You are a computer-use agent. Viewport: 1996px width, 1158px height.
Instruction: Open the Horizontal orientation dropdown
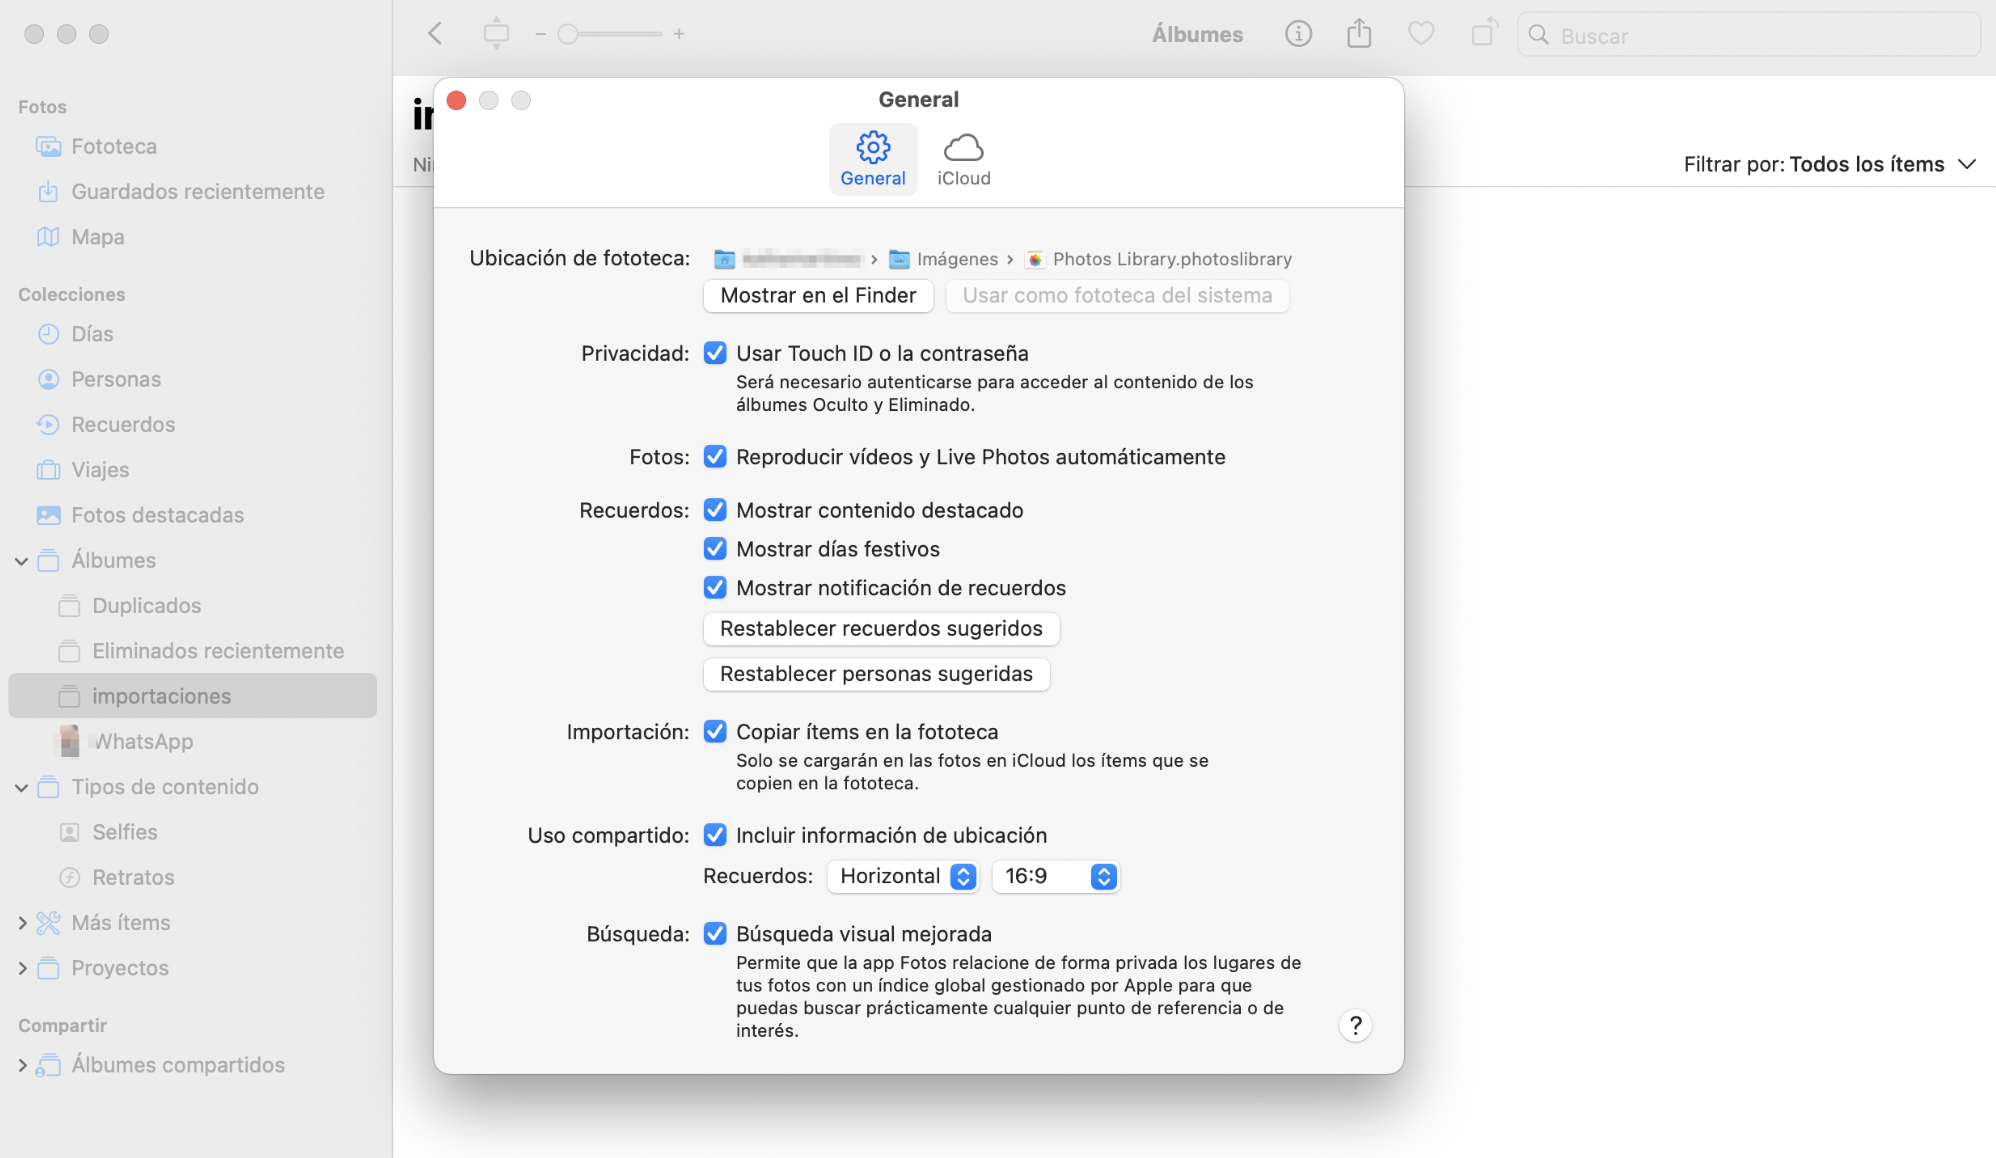click(901, 876)
